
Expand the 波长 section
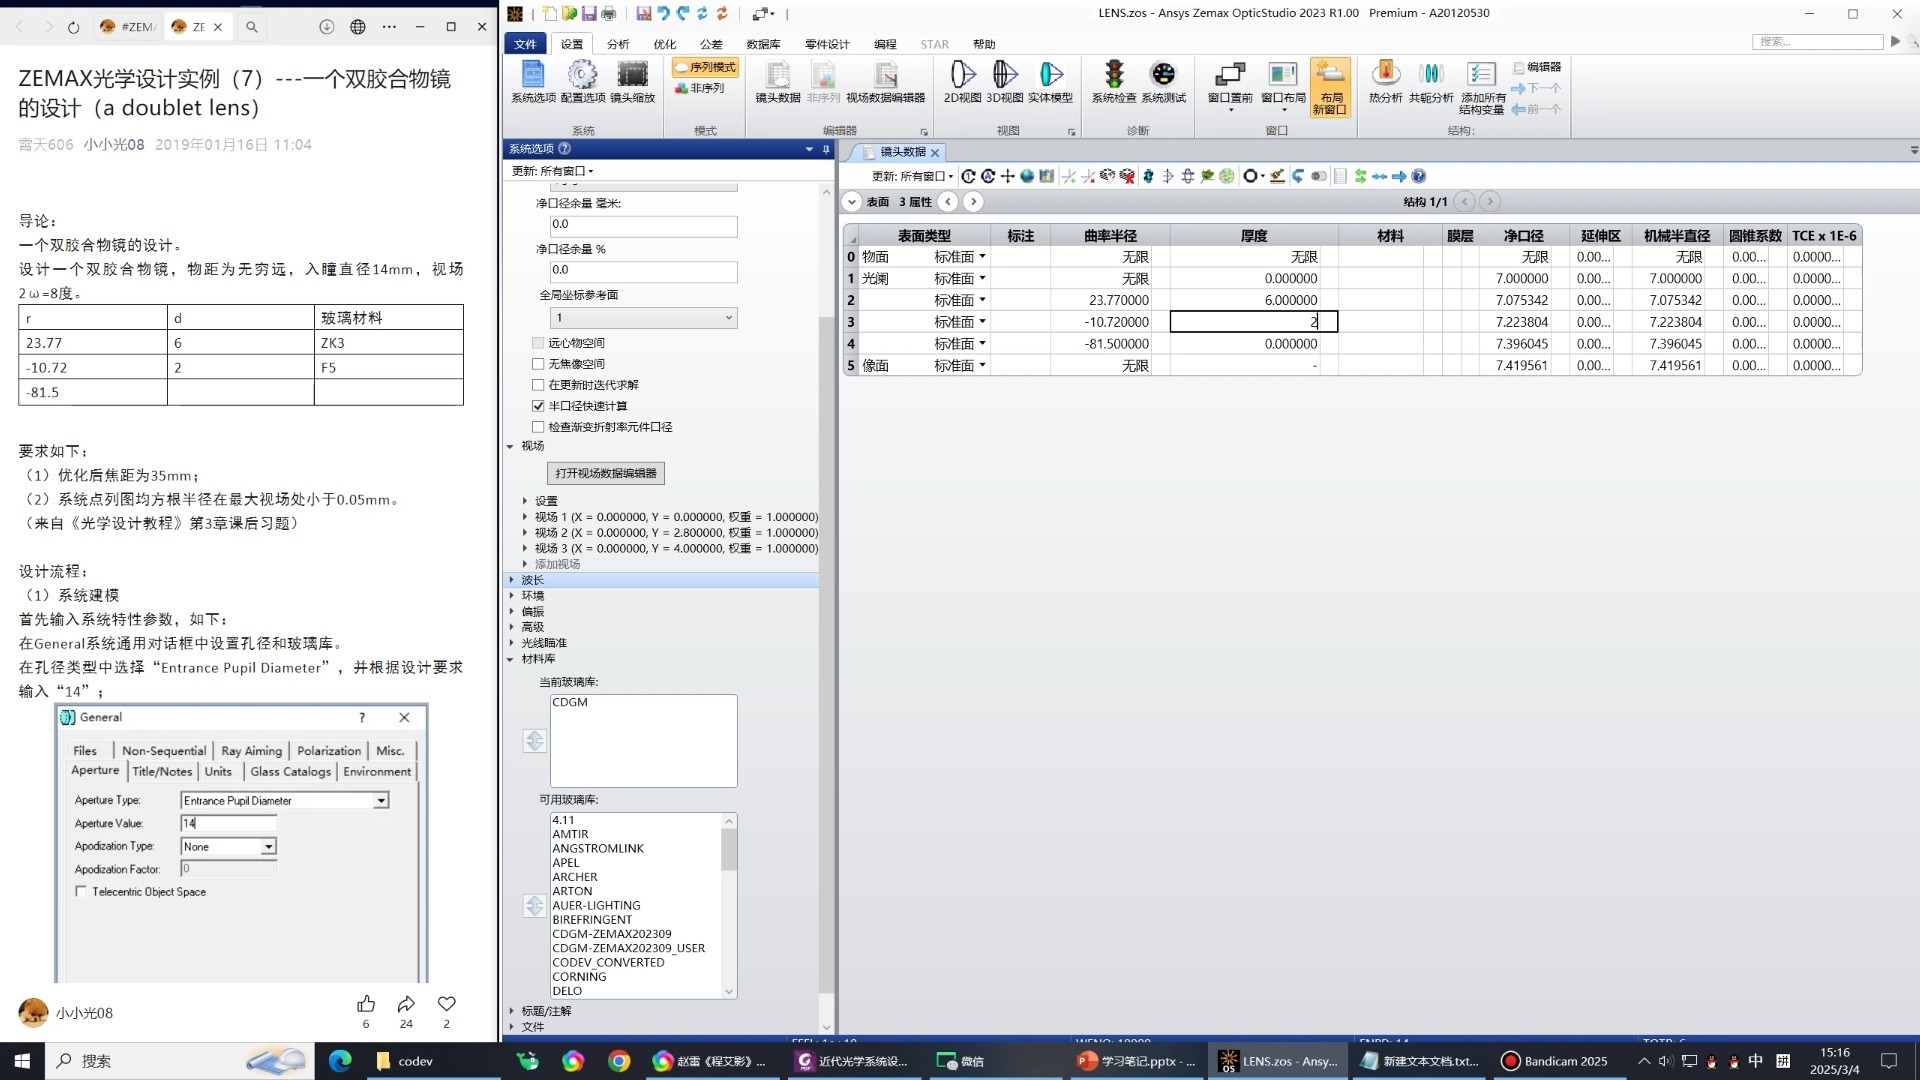512,580
